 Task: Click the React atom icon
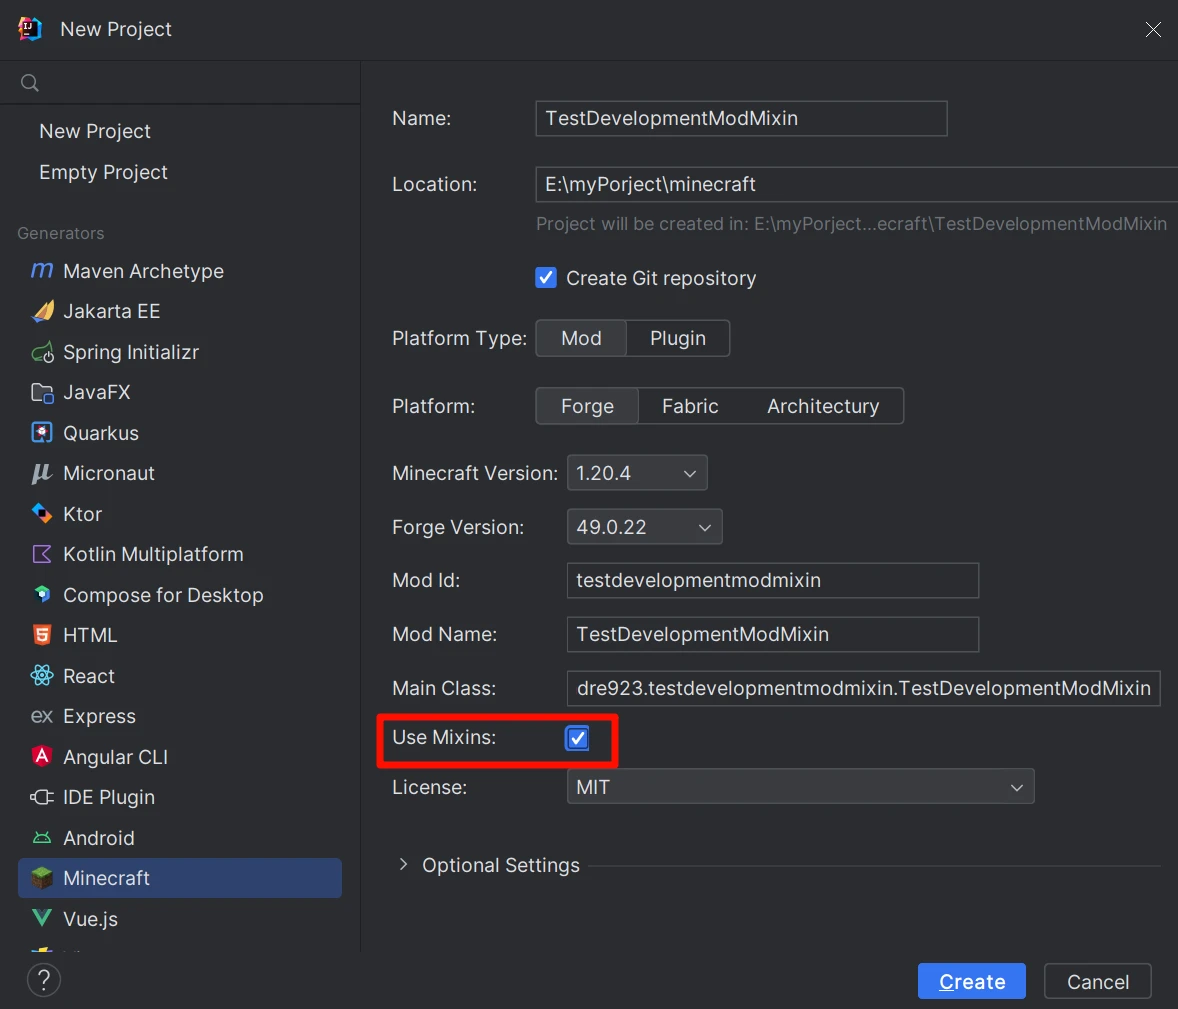[x=42, y=676]
